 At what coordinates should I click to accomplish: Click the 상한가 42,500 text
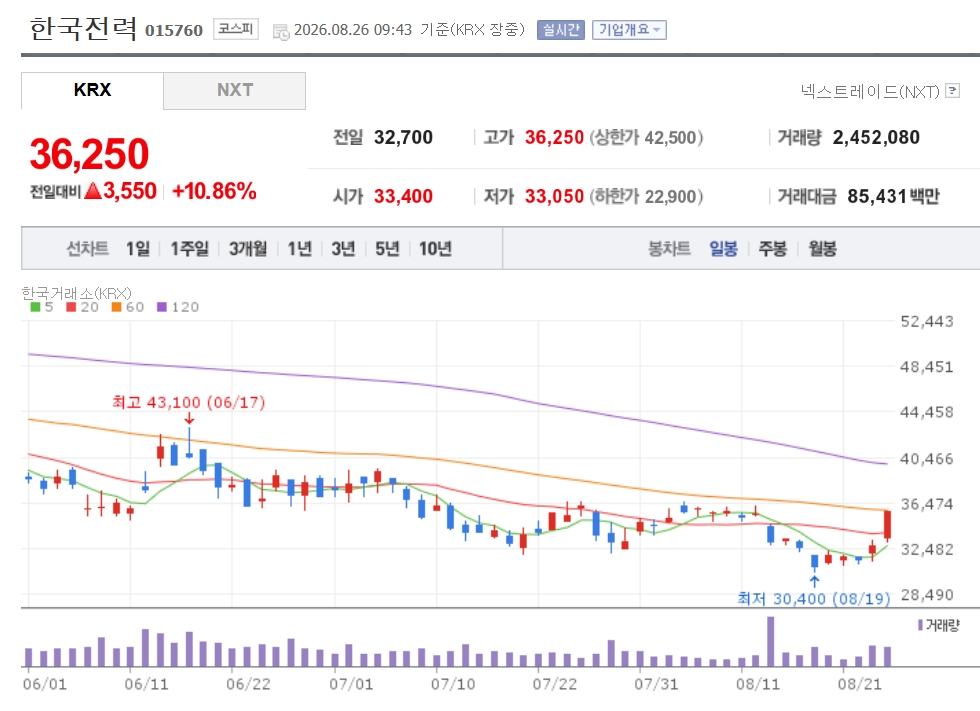pos(646,137)
